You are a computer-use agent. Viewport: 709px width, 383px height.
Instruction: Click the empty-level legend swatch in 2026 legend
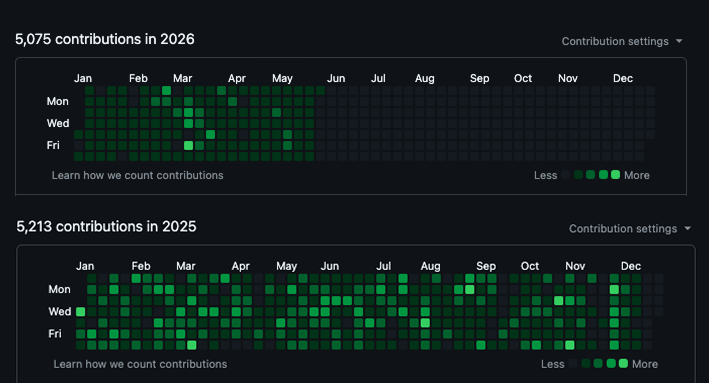click(566, 175)
